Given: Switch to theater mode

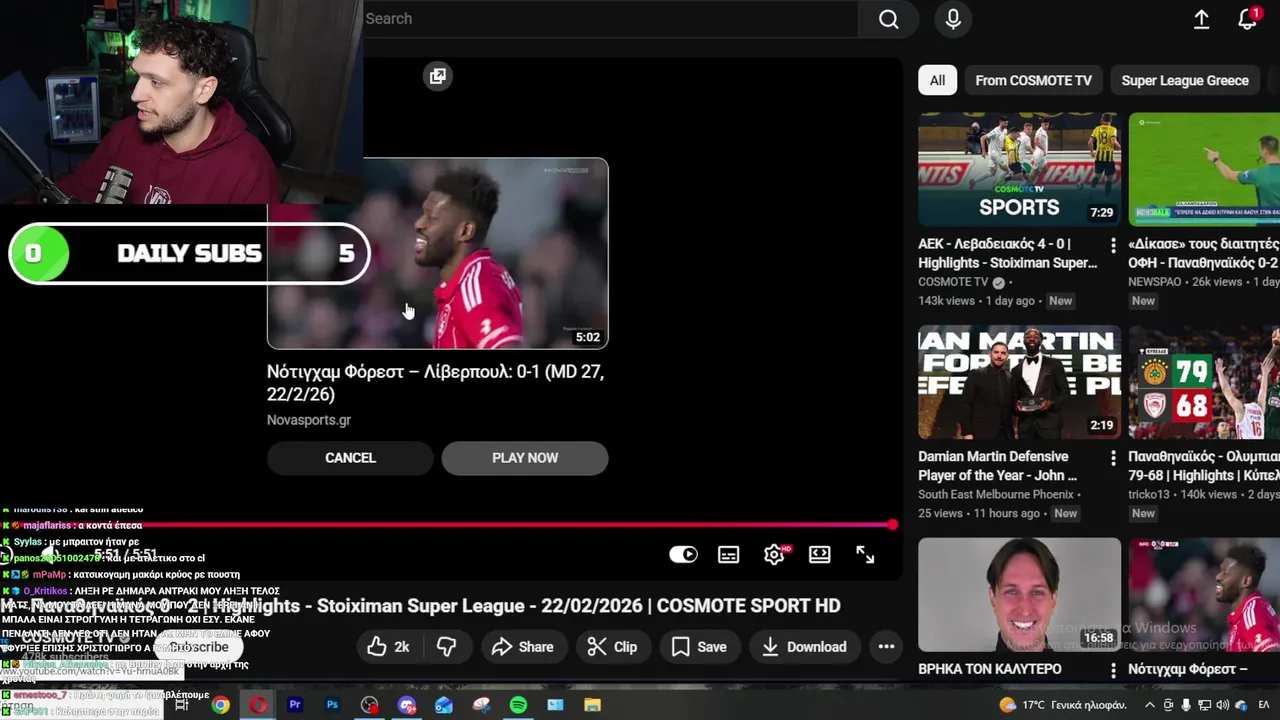Looking at the screenshot, I should click(x=819, y=554).
